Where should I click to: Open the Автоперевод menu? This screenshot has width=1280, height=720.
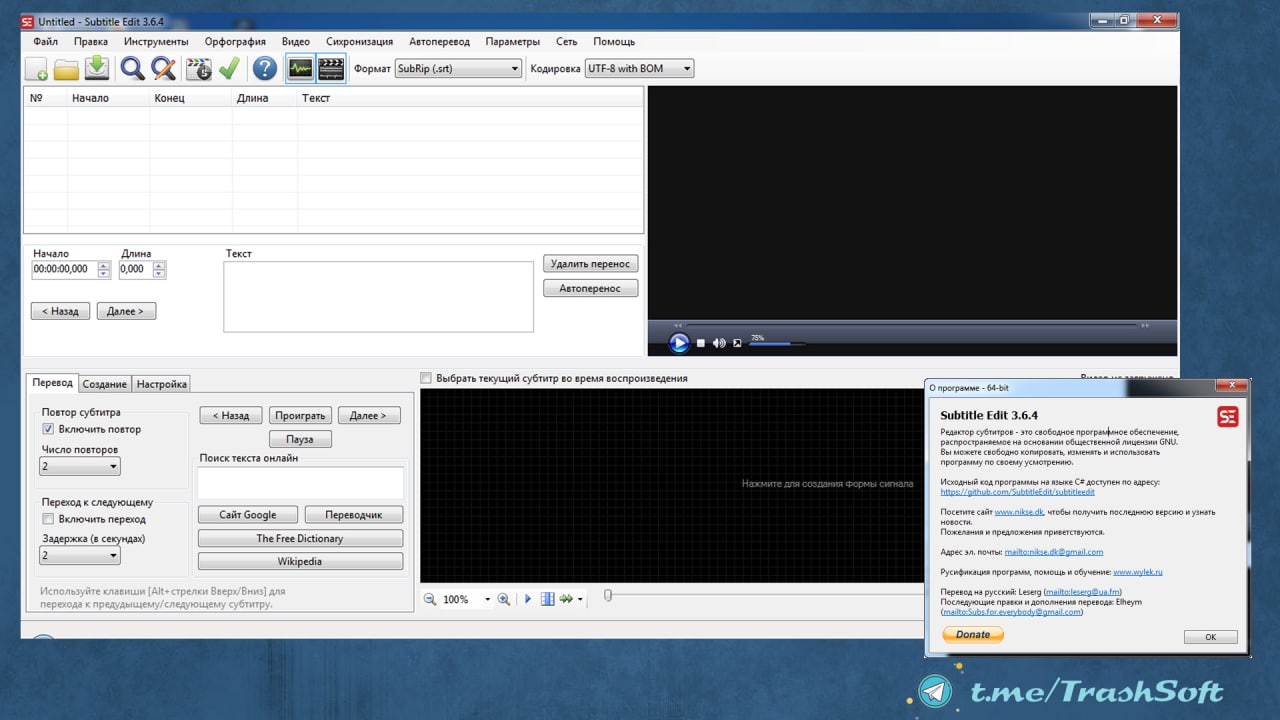tap(439, 42)
